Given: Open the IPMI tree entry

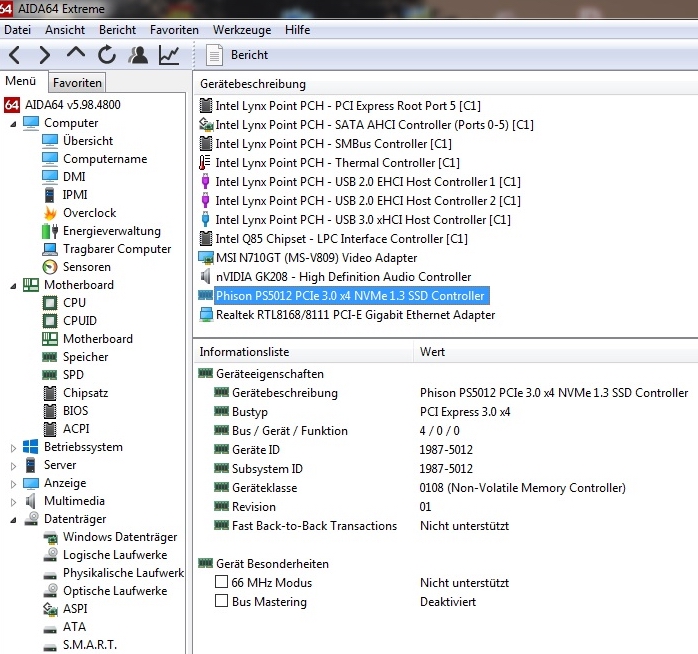Looking at the screenshot, I should click(75, 195).
